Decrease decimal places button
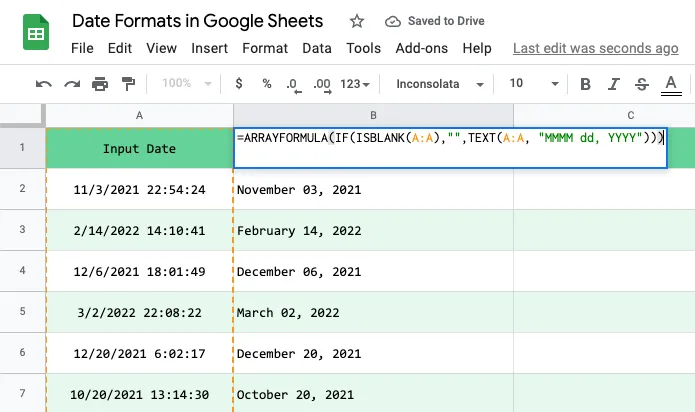 pos(292,84)
